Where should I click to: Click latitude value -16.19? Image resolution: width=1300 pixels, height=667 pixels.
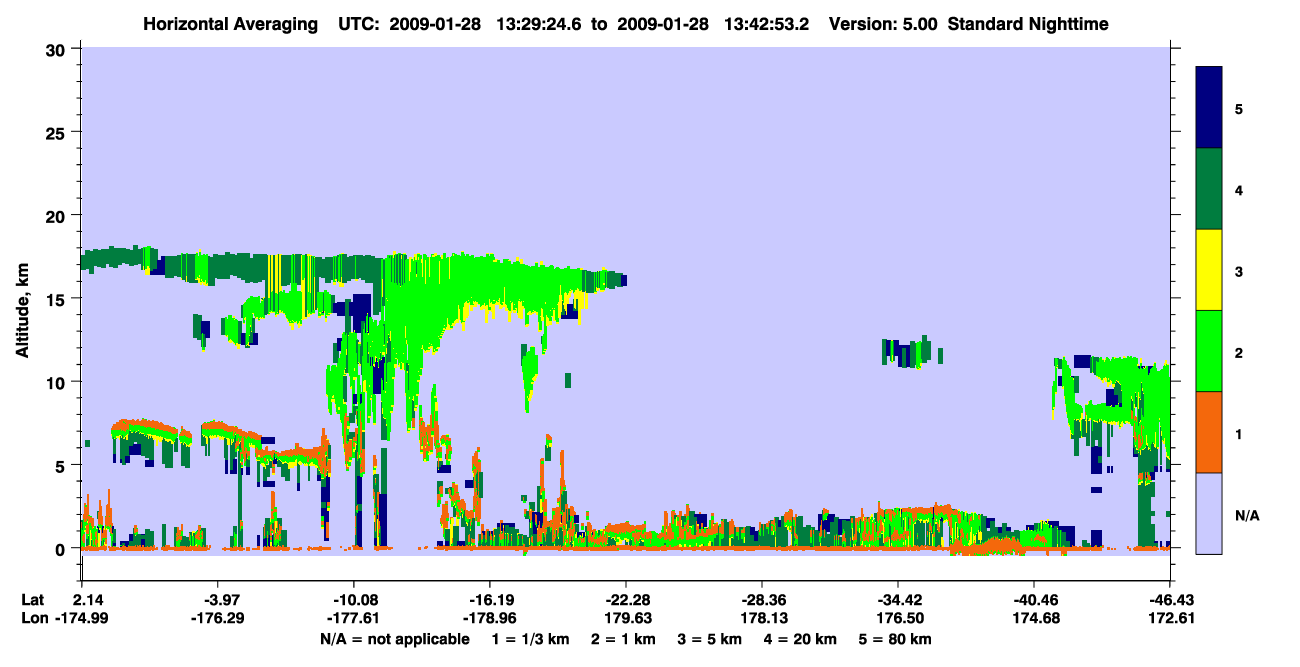pos(489,599)
